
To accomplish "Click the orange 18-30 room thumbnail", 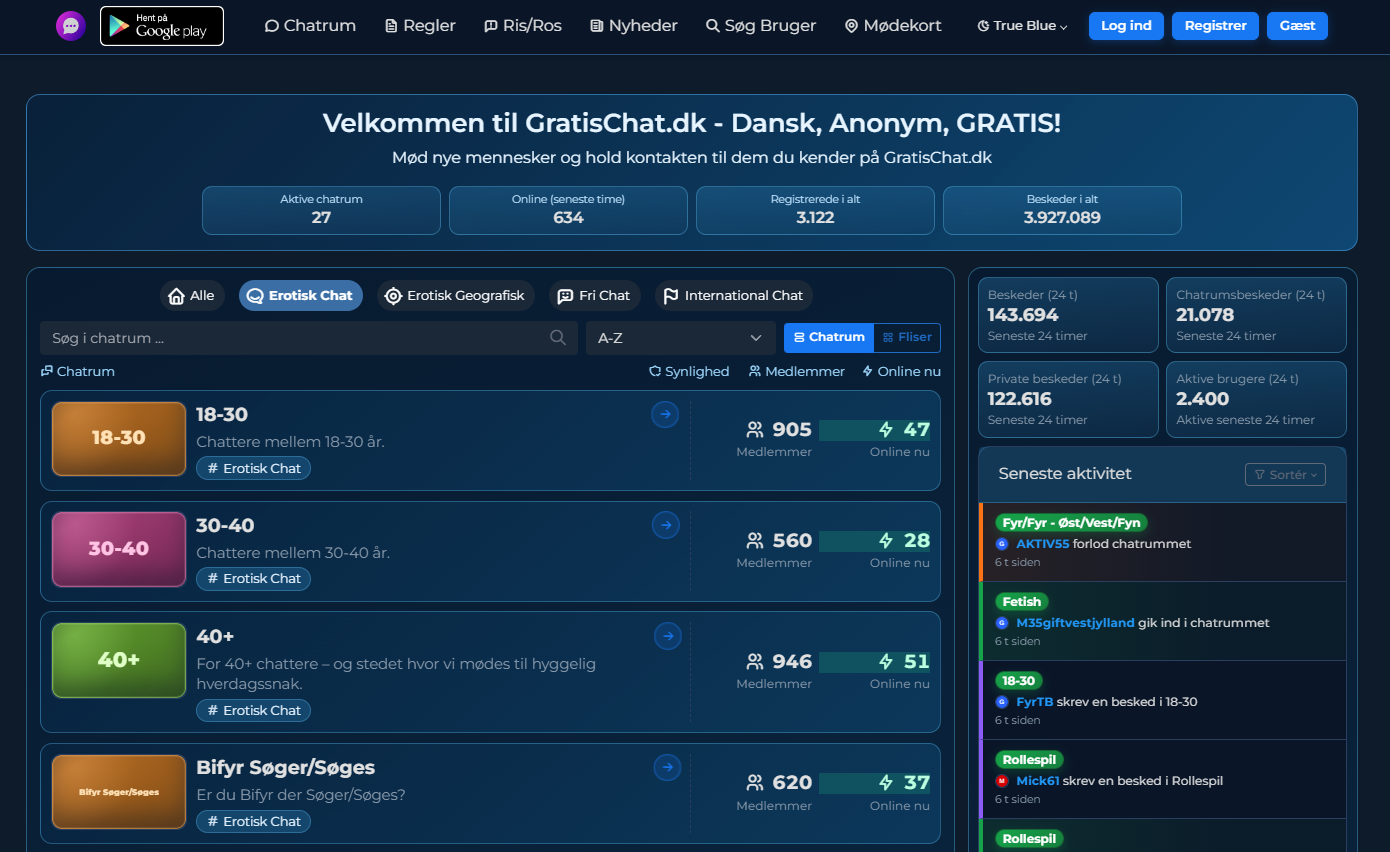I will (x=119, y=438).
